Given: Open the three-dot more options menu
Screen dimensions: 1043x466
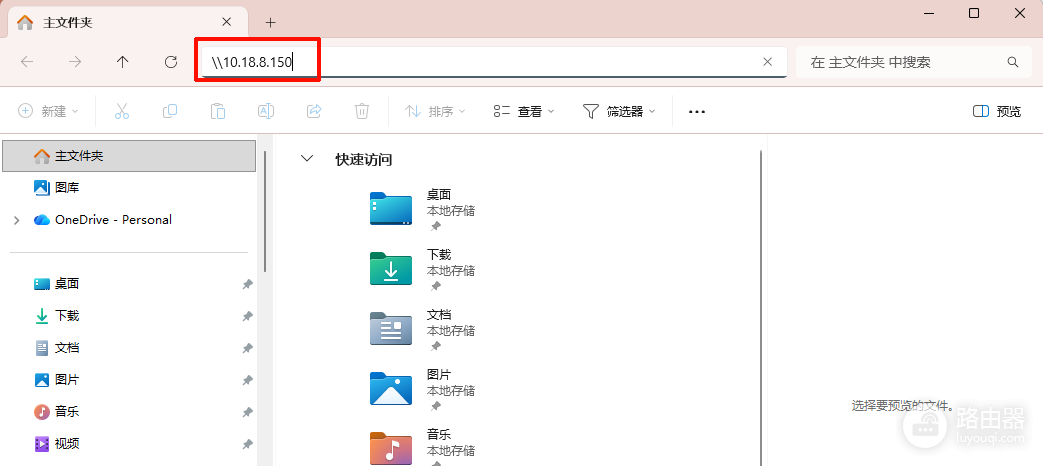Looking at the screenshot, I should (696, 112).
